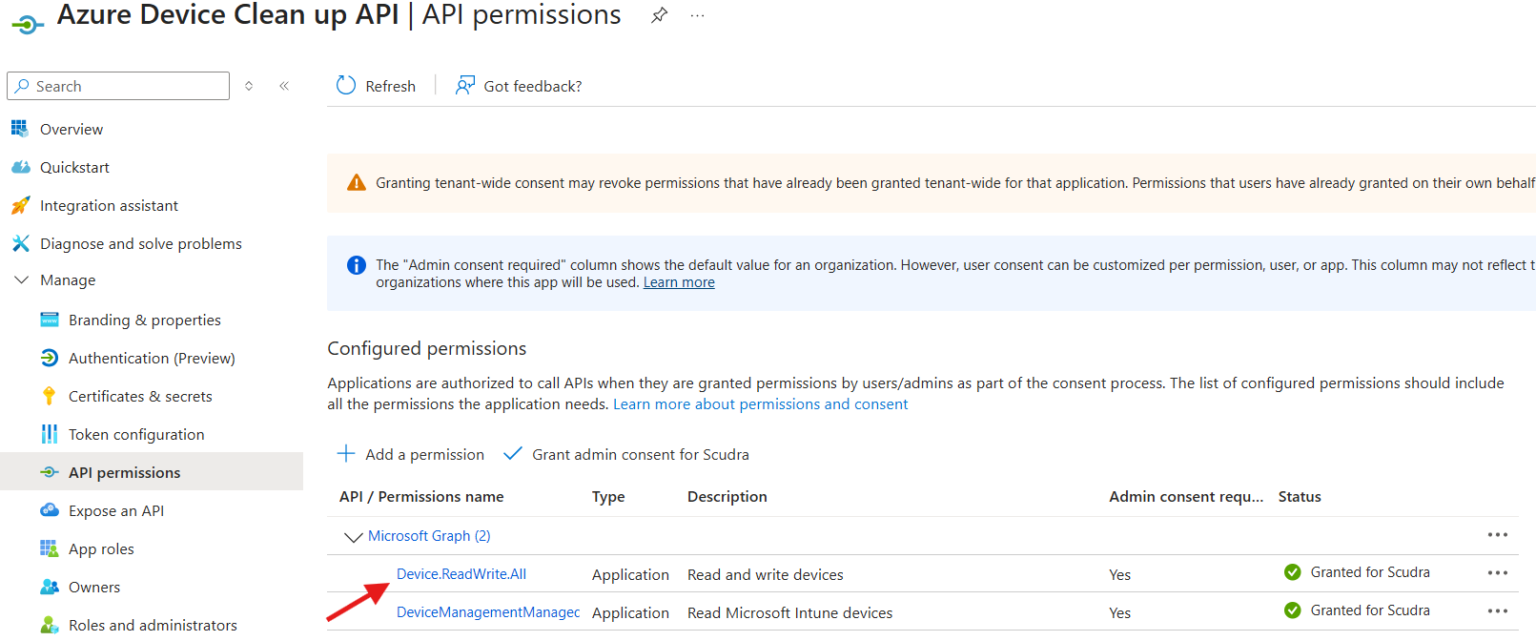The width and height of the screenshot is (1536, 641).
Task: Click the Type column header
Action: (x=608, y=497)
